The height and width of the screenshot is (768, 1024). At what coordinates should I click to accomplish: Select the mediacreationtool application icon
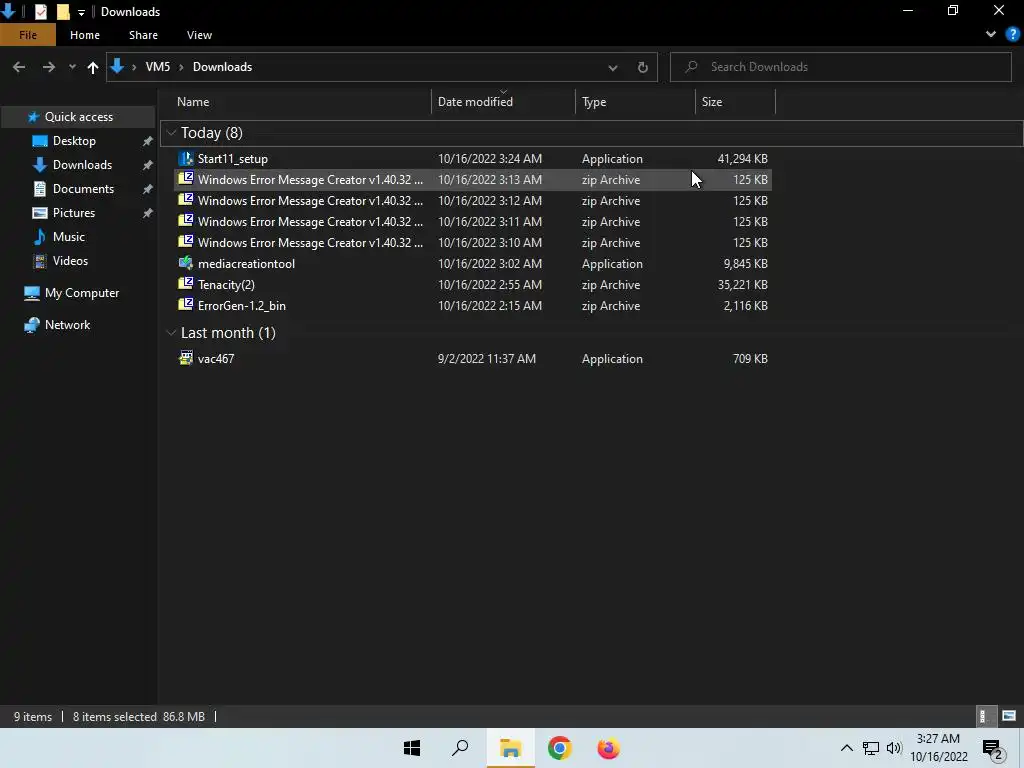pos(185,263)
